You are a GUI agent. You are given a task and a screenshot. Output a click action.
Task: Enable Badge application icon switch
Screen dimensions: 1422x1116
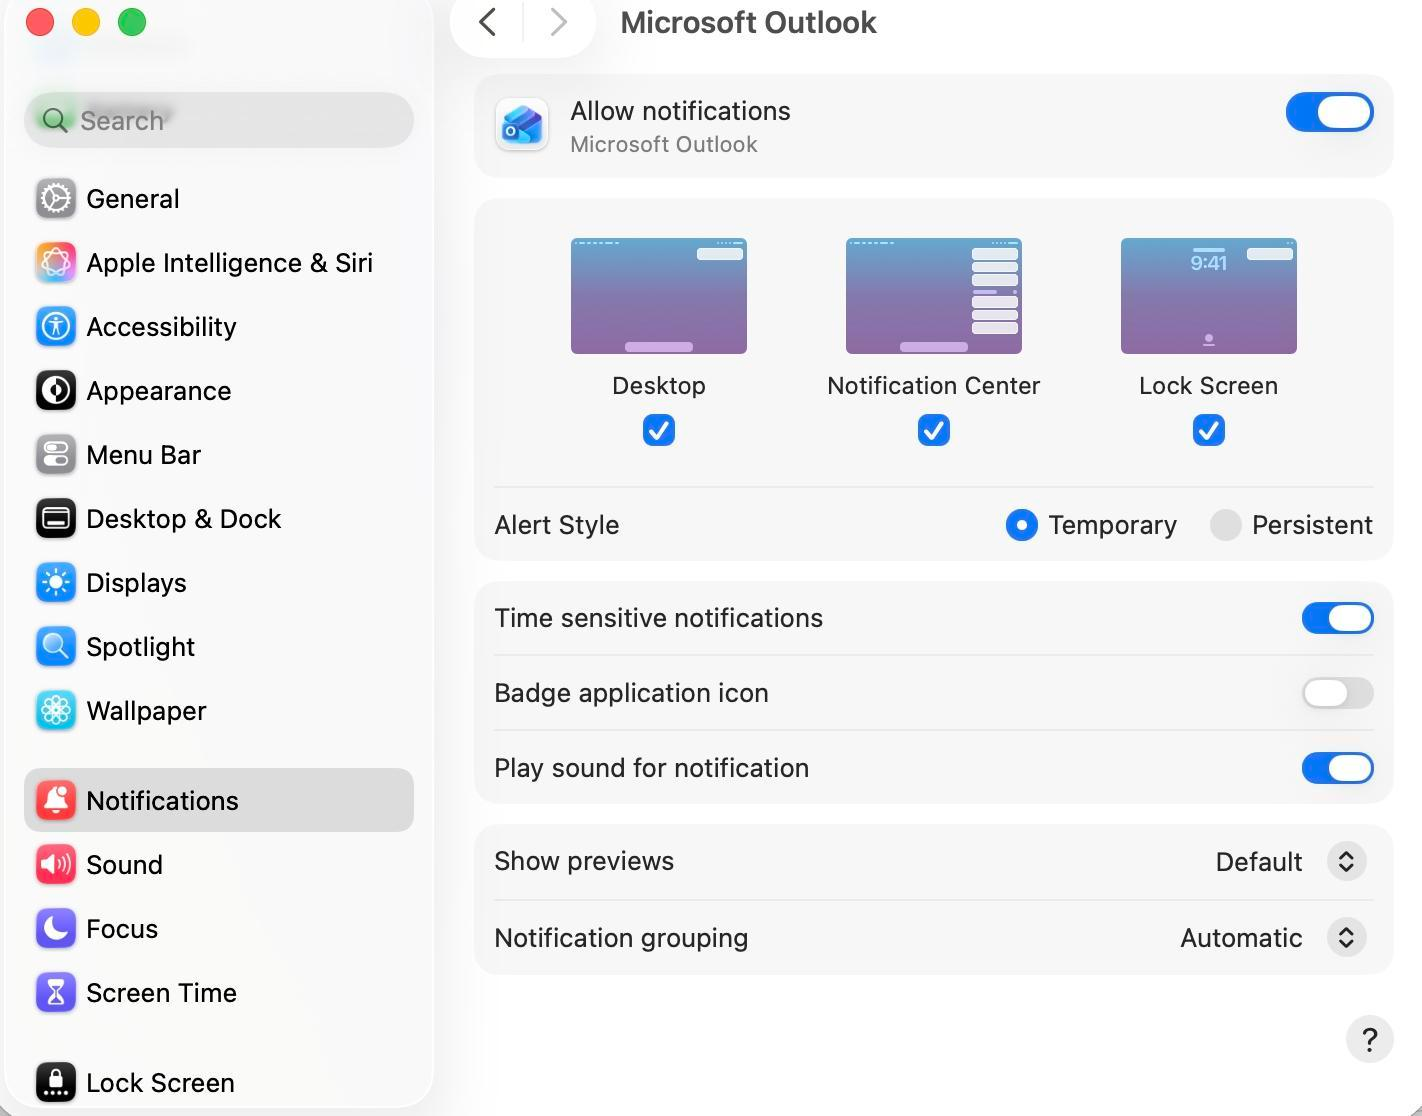(x=1338, y=693)
